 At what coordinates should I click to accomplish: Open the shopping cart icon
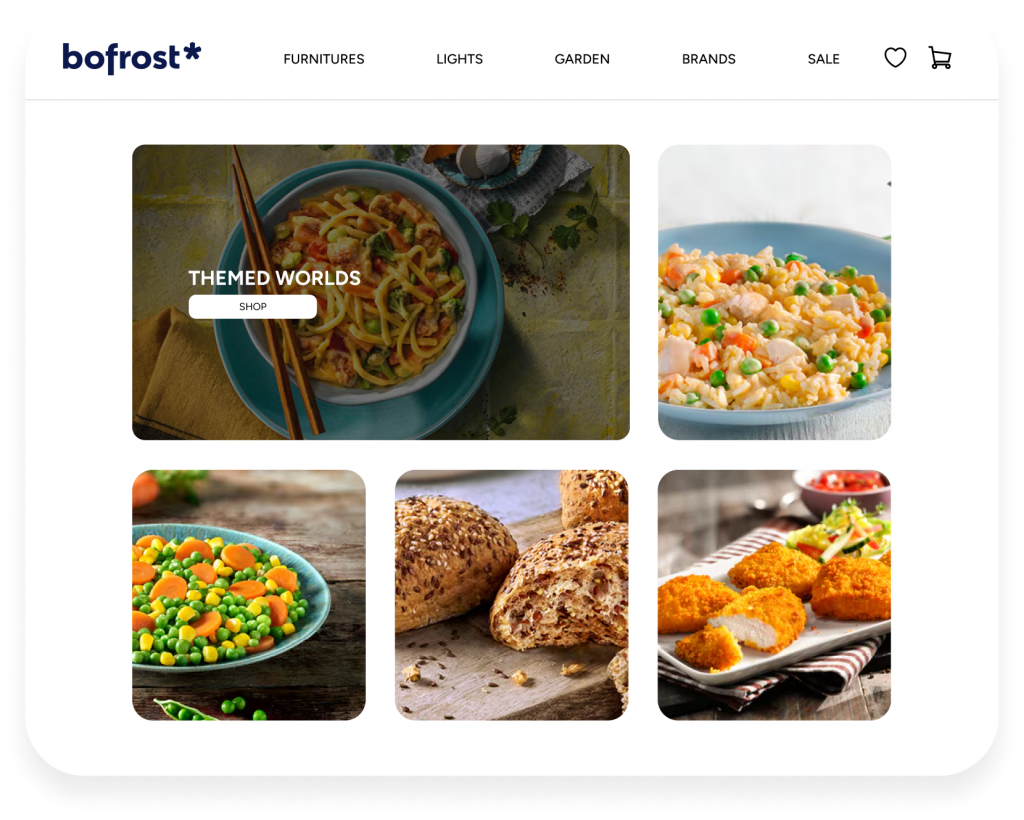point(940,58)
